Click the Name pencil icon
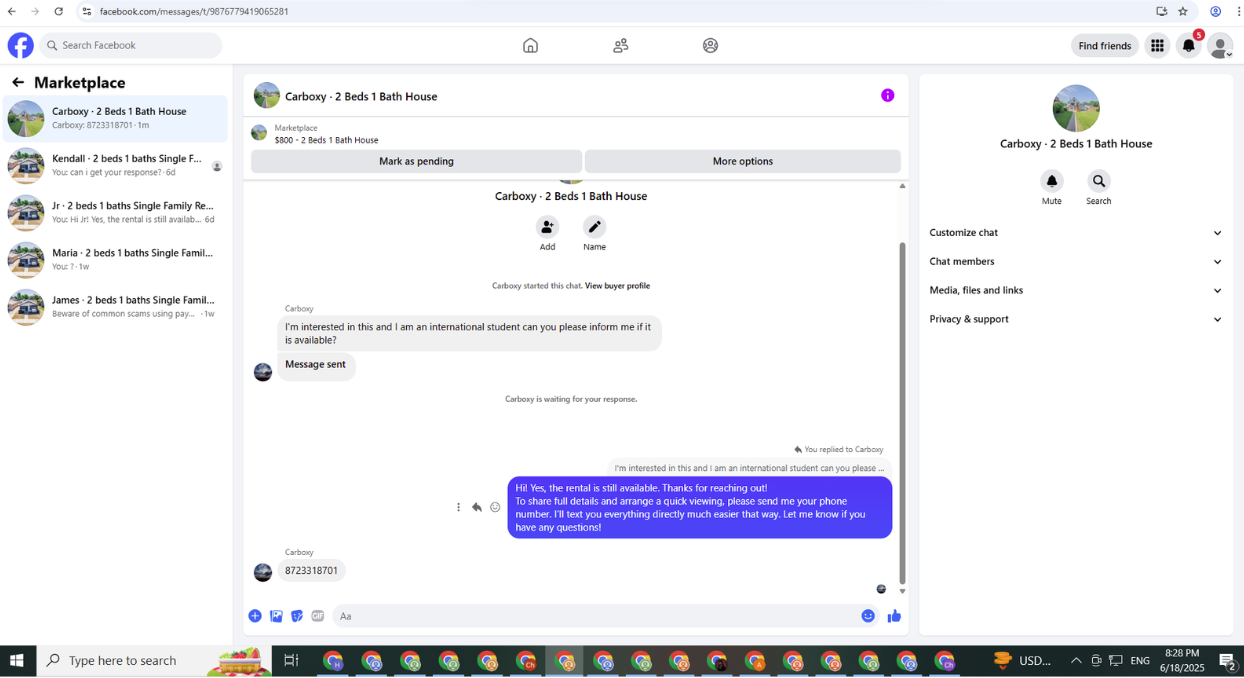 coord(595,226)
